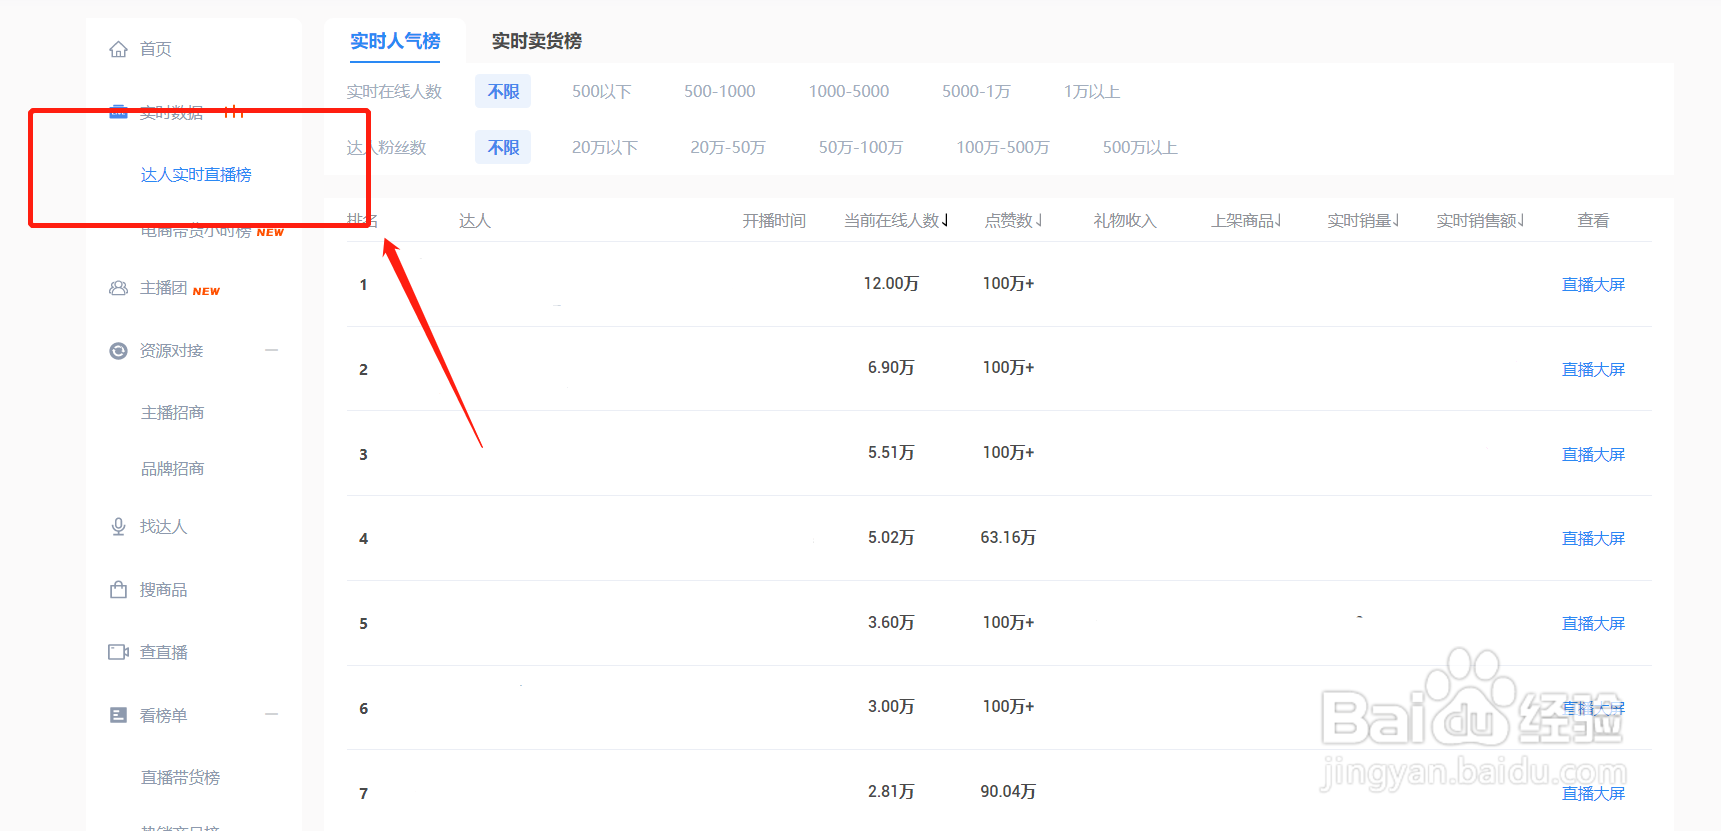Open 直播大屏 for rank 5
Screen dimensions: 1721x831
[1594, 624]
